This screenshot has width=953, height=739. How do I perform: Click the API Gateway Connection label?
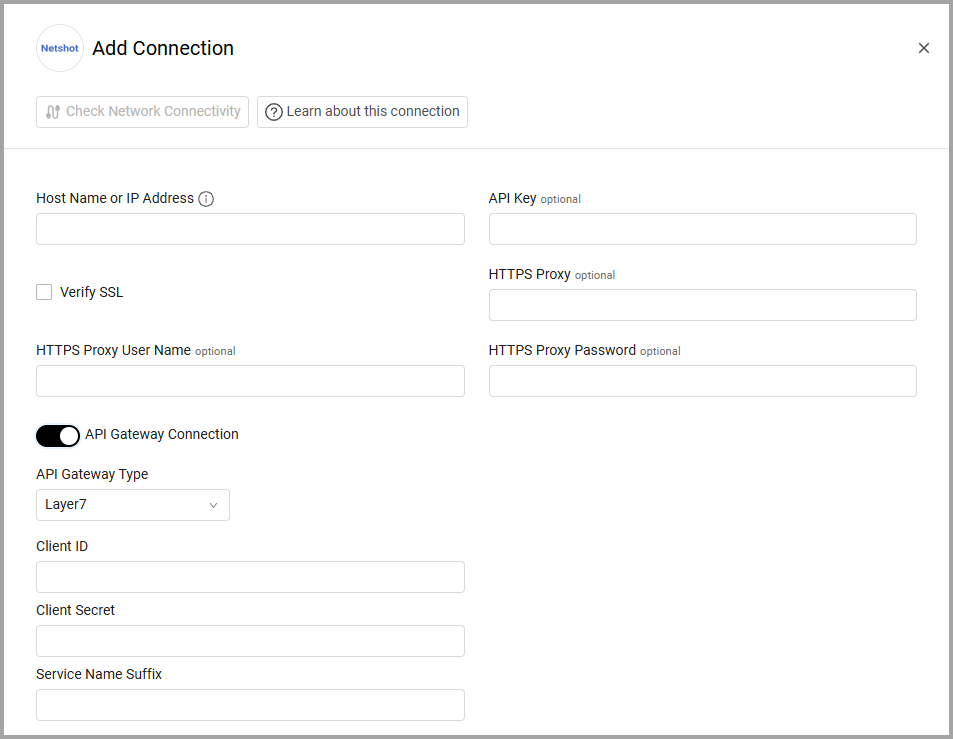point(161,434)
